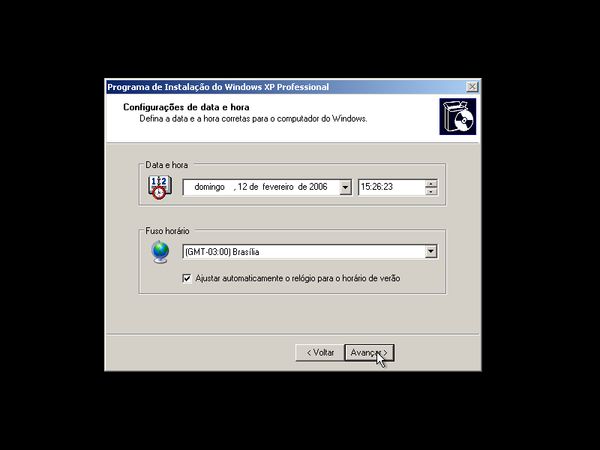Select the day number 12 in date field
Screen dimensions: 600x450
tap(242, 187)
